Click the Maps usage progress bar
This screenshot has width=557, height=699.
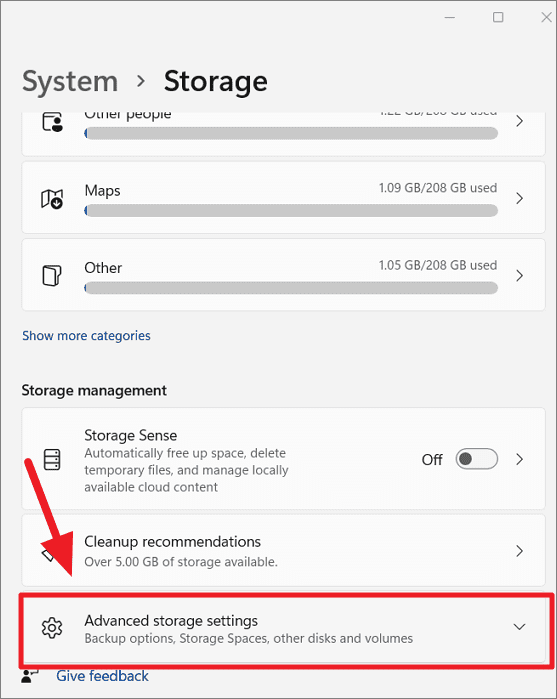click(x=291, y=210)
